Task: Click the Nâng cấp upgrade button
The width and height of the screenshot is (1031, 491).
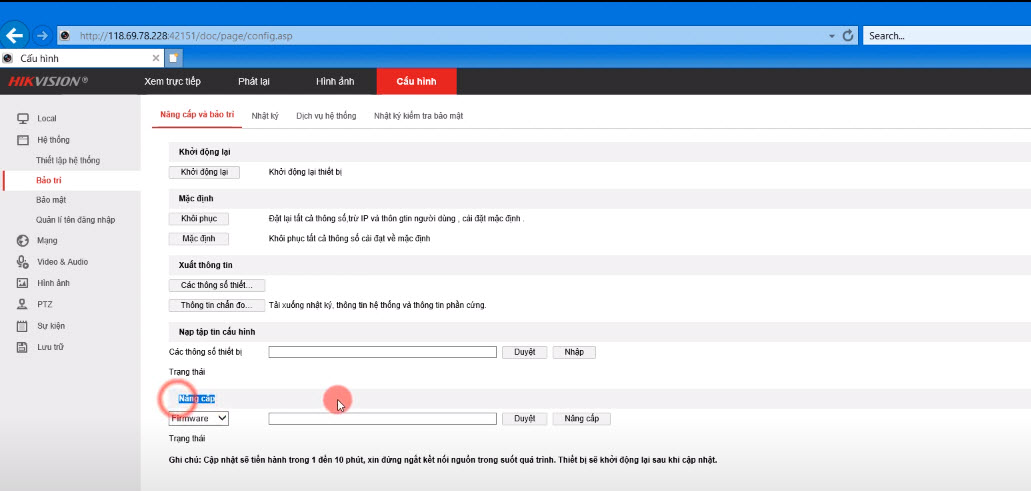Action: pyautogui.click(x=580, y=419)
